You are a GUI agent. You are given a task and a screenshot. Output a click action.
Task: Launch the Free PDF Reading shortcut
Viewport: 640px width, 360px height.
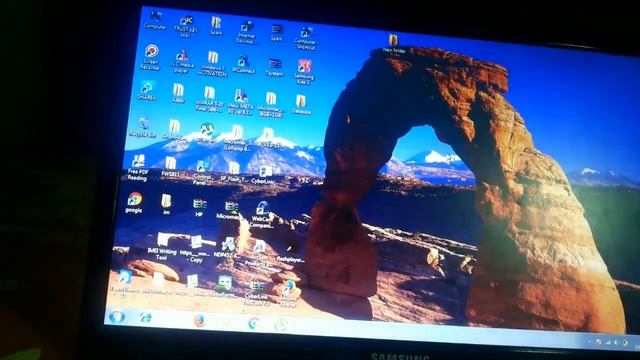tap(138, 167)
